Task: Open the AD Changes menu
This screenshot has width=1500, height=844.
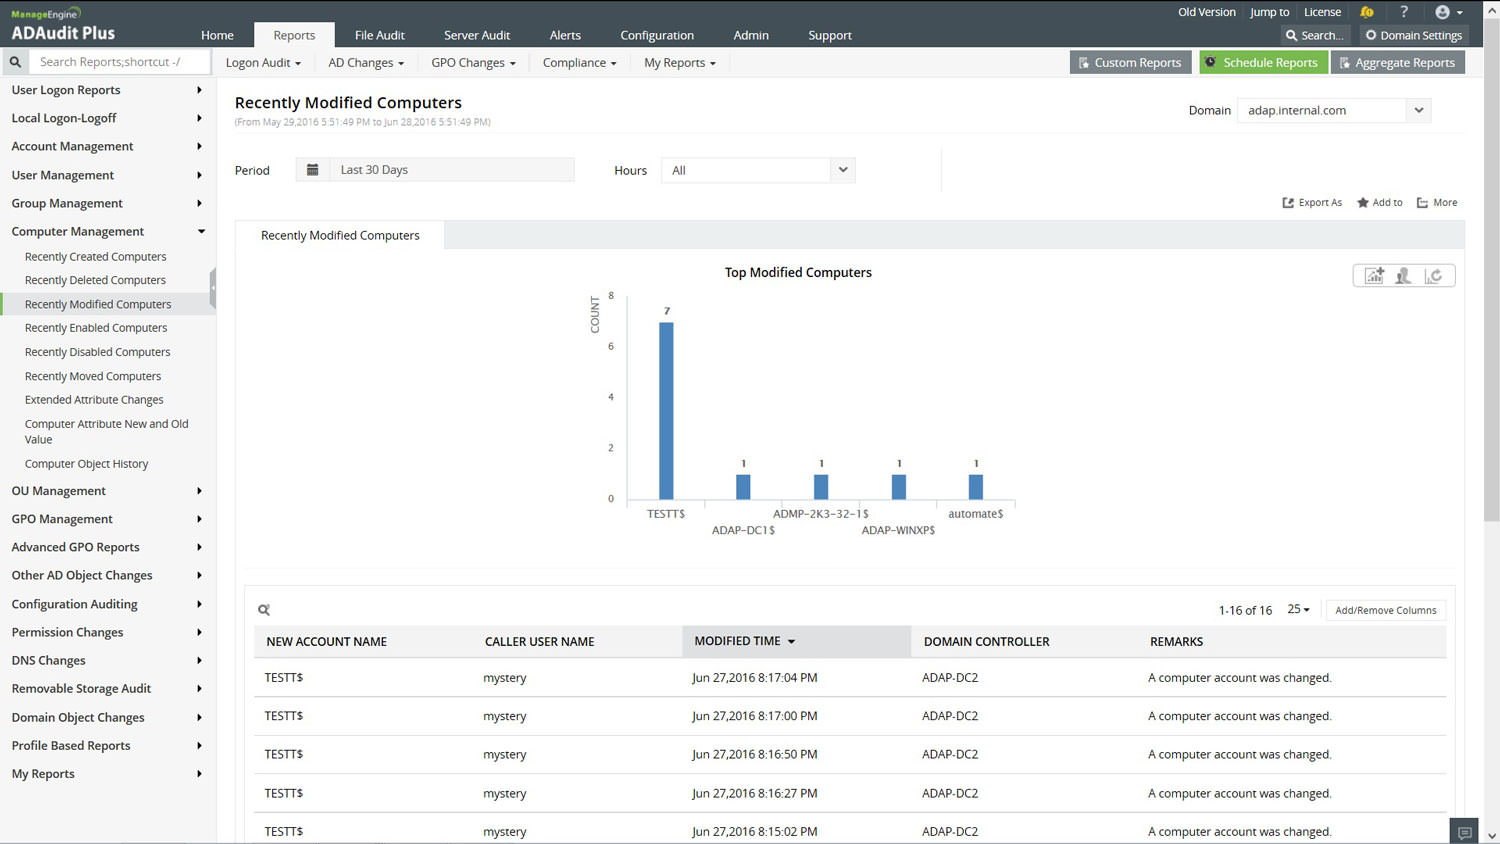Action: (366, 63)
